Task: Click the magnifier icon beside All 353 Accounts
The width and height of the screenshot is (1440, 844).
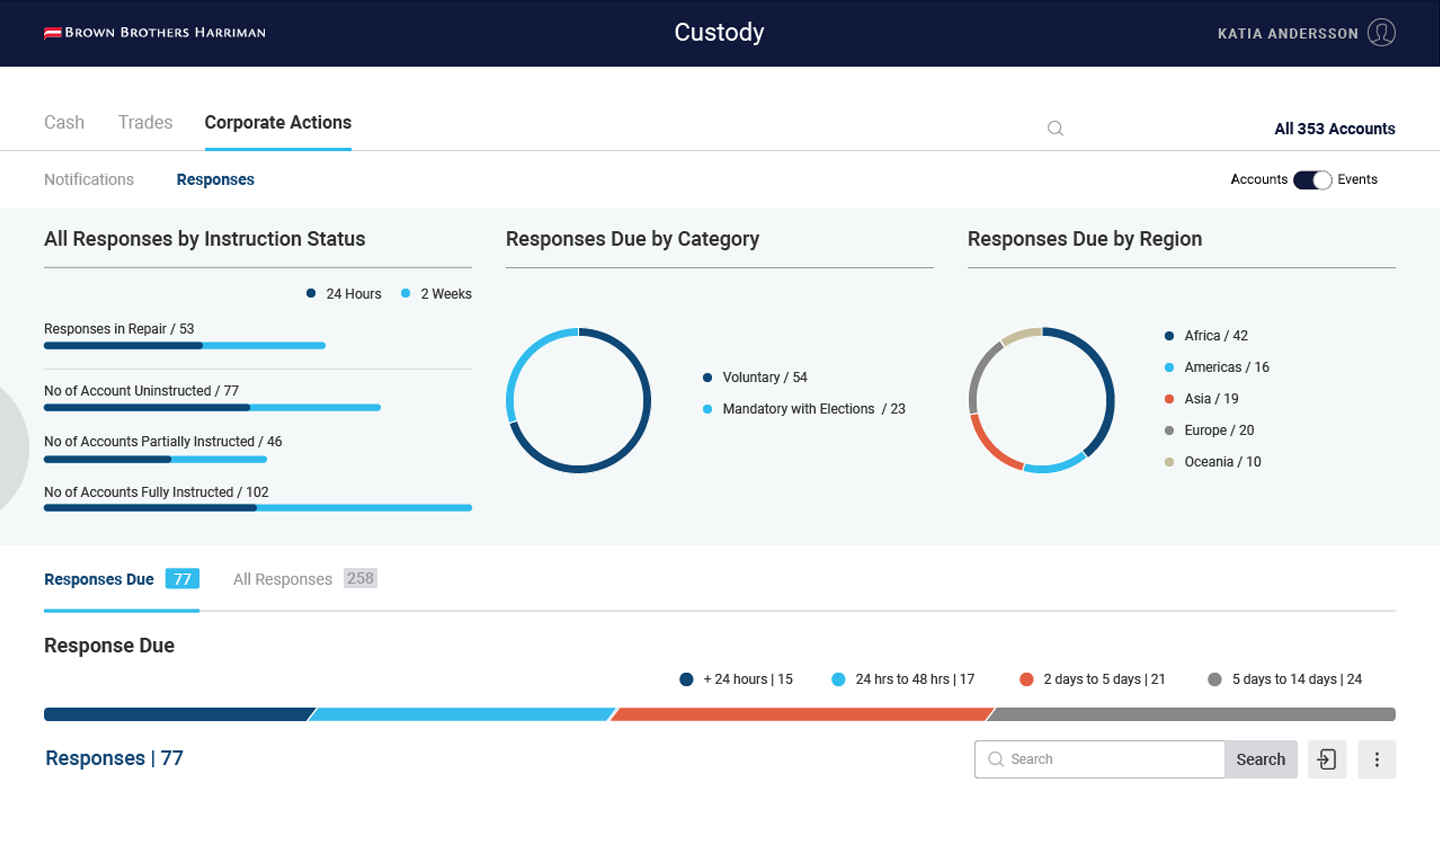Action: (1055, 128)
